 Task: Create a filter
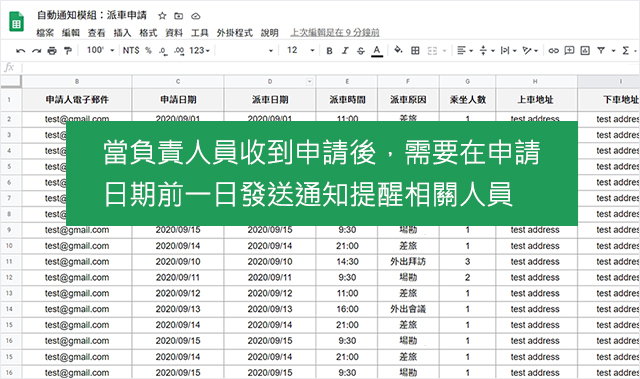coord(601,50)
